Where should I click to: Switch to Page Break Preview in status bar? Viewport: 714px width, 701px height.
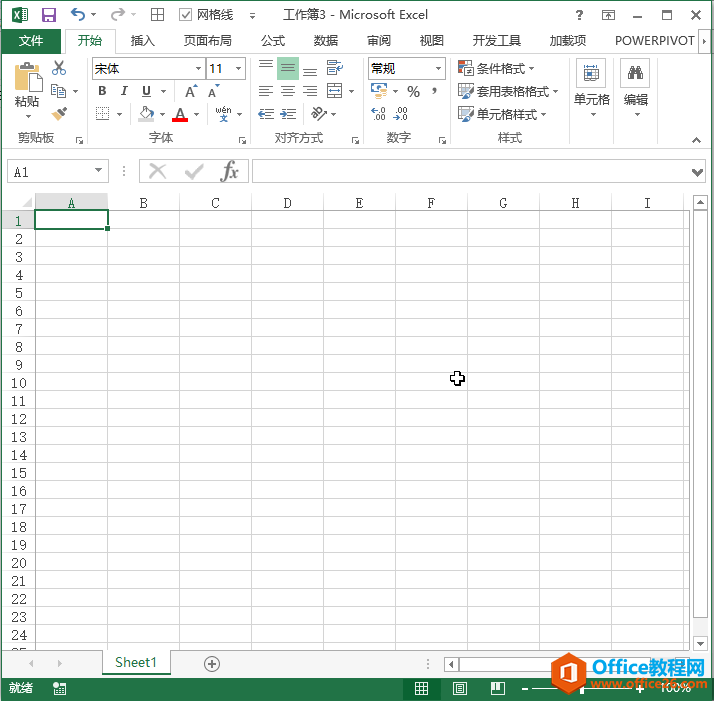coord(498,688)
